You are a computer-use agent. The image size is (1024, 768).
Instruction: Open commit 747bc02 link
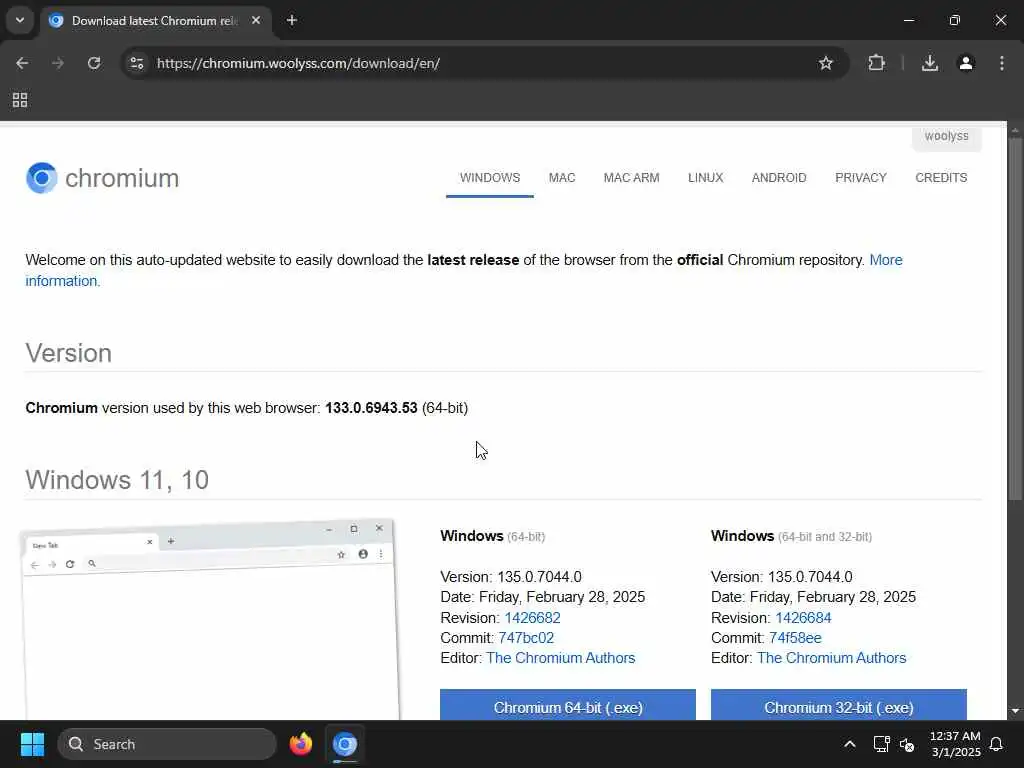[526, 638]
